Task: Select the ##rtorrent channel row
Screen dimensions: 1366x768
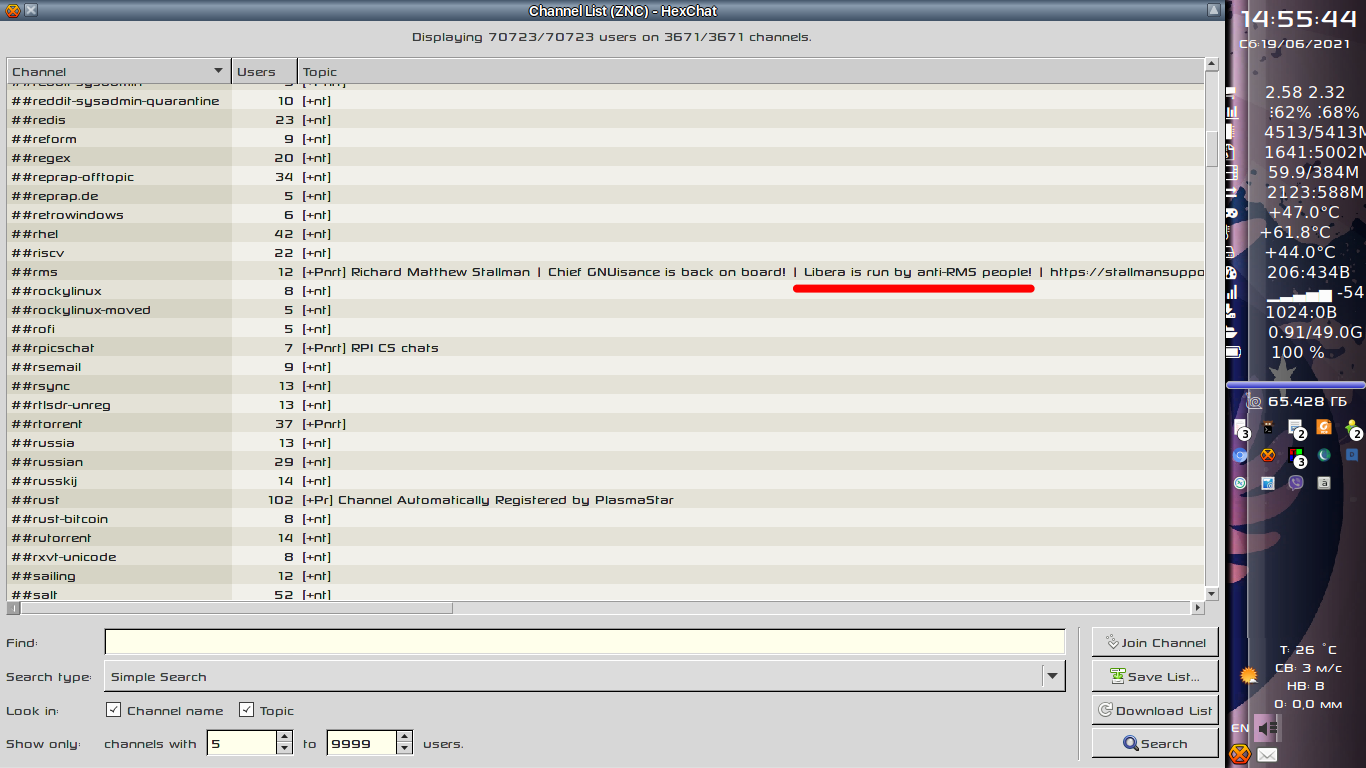Action: click(605, 424)
